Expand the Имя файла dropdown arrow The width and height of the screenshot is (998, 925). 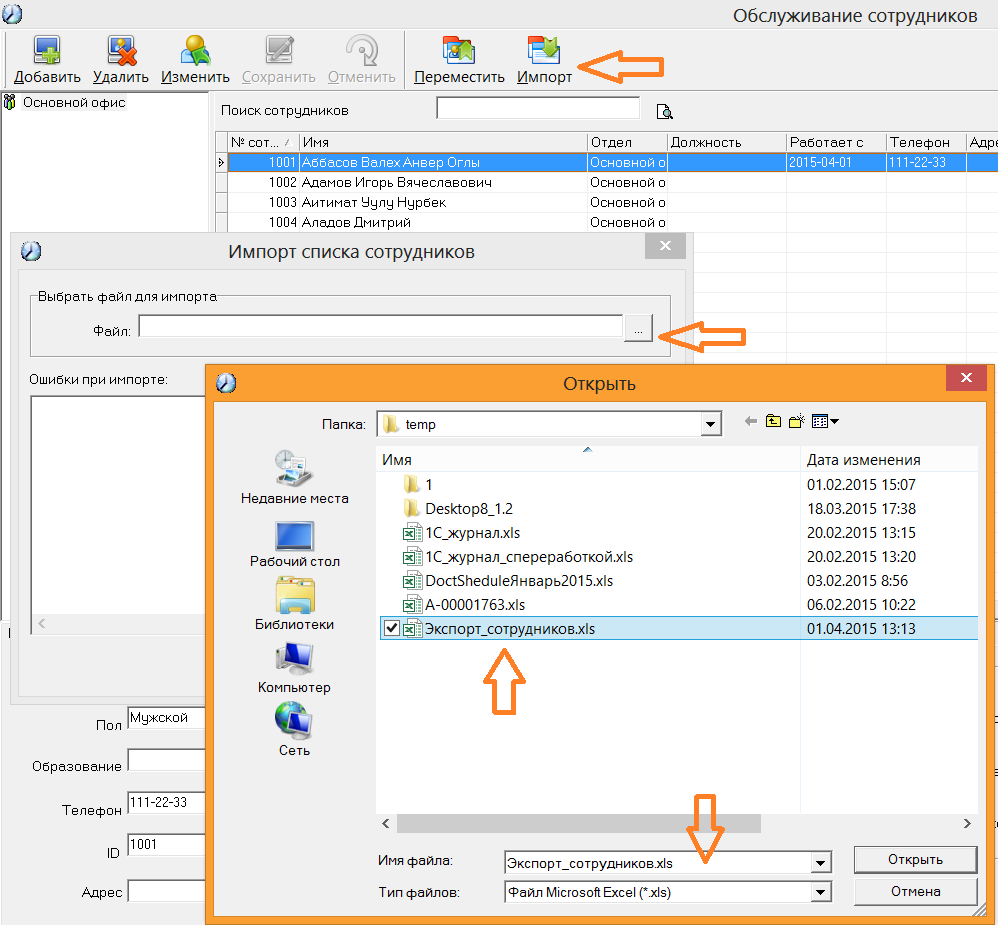(x=820, y=863)
